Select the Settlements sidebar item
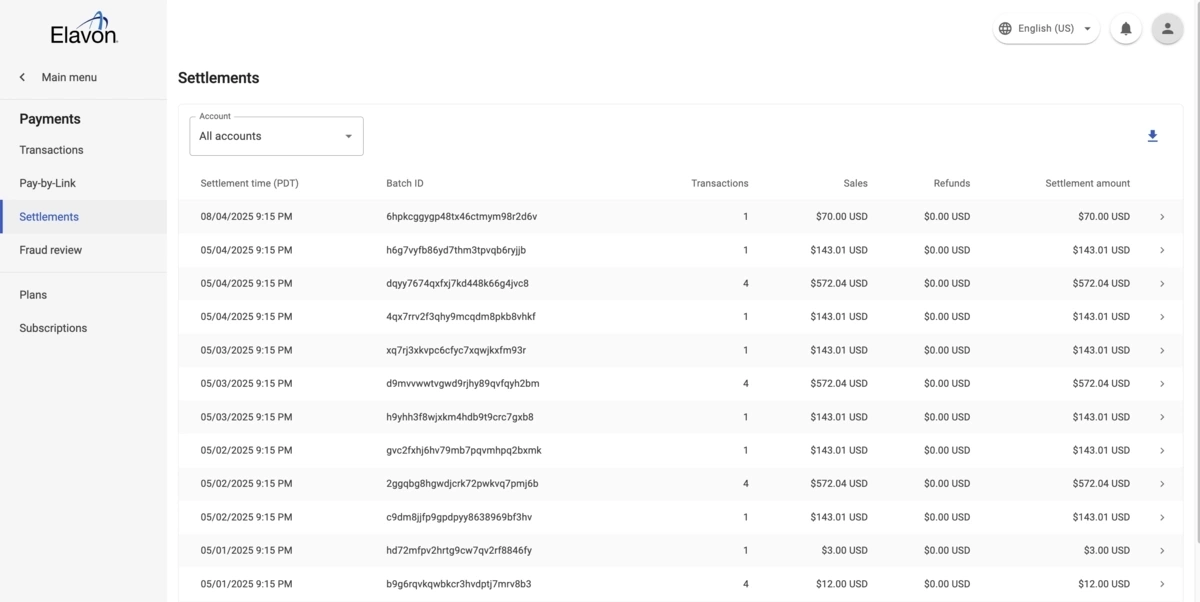The height and width of the screenshot is (602, 1200). (49, 216)
